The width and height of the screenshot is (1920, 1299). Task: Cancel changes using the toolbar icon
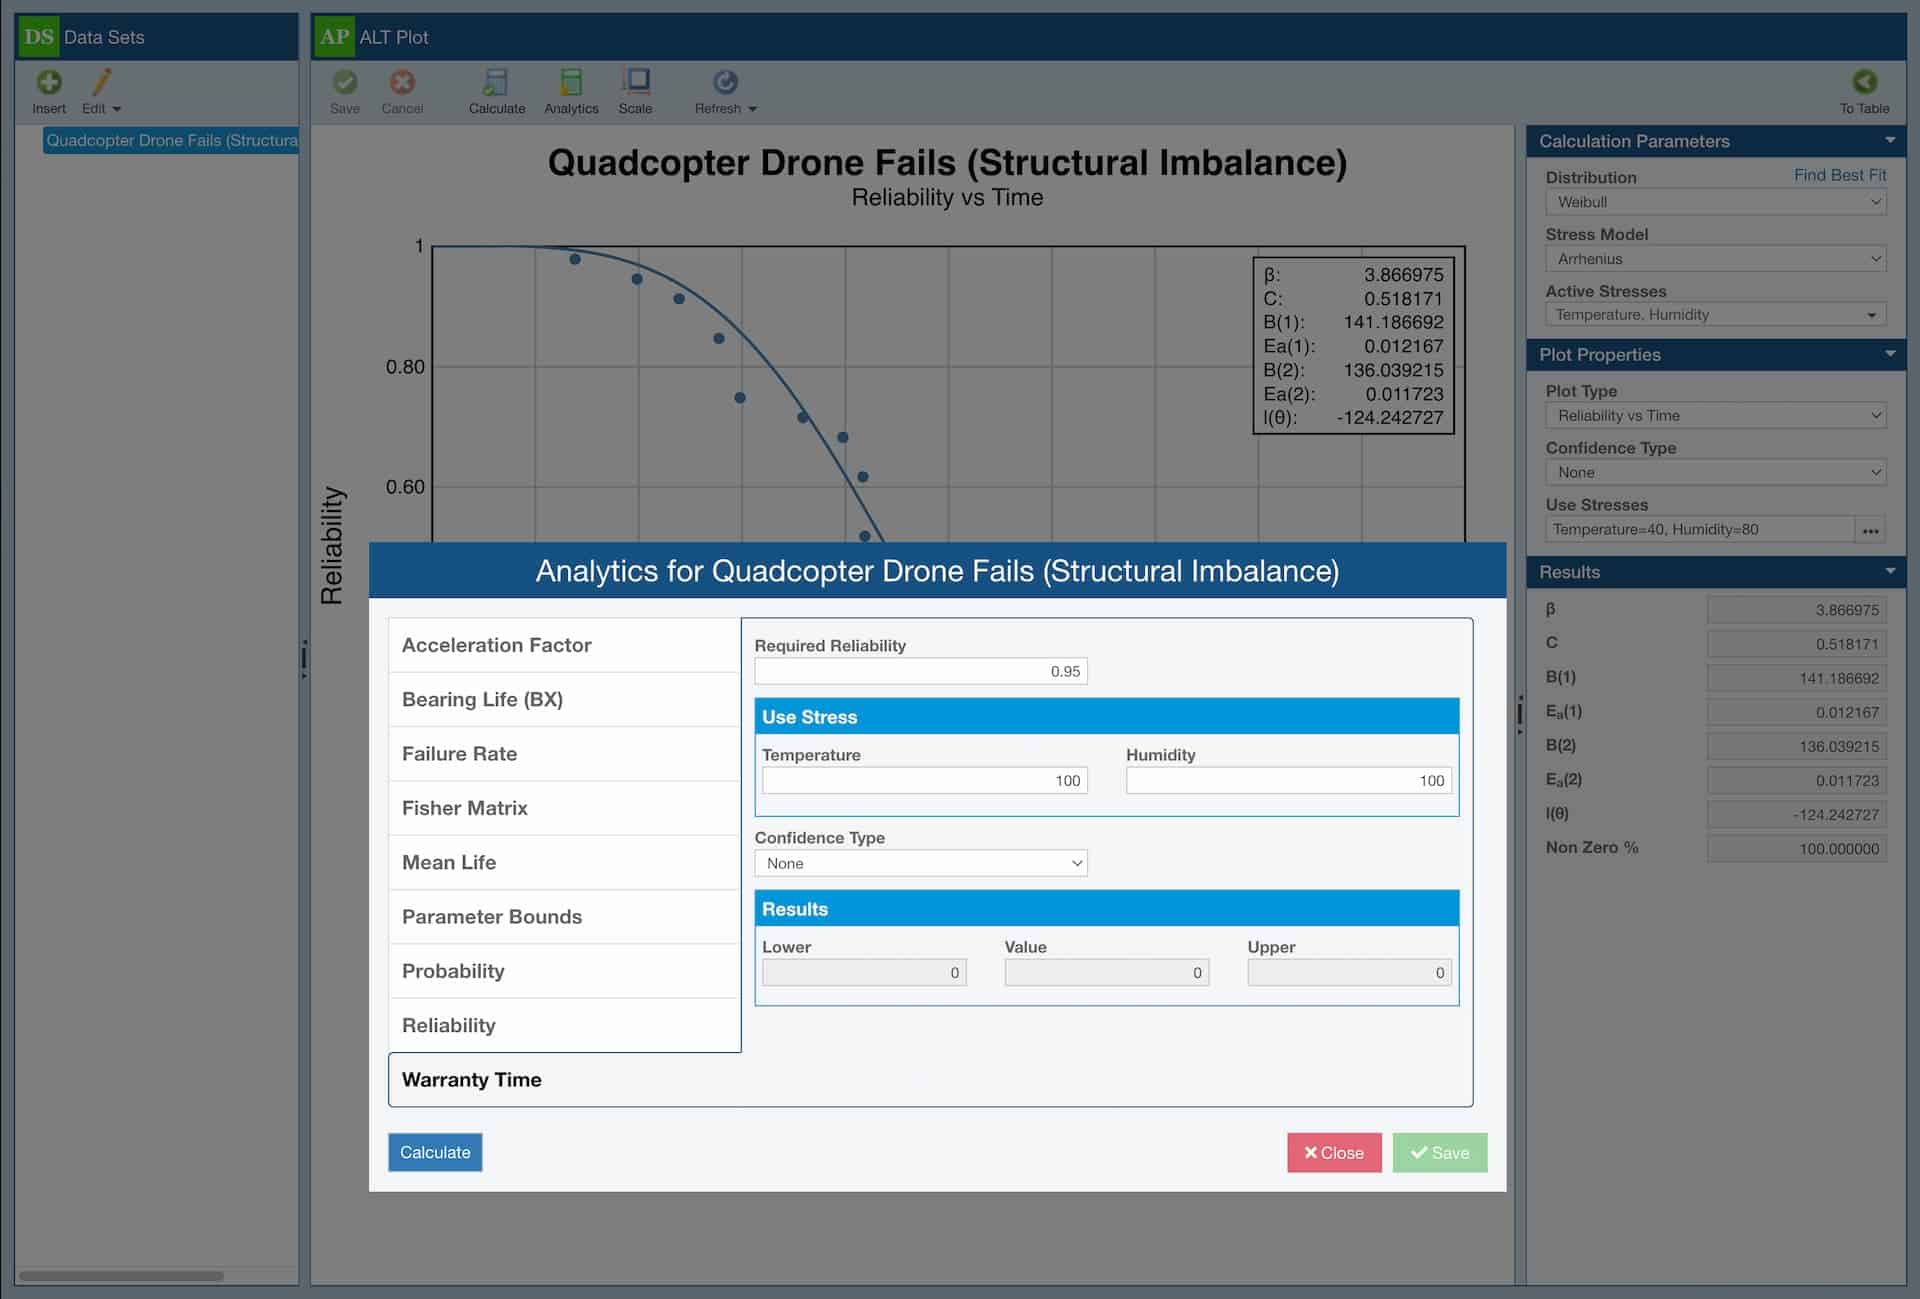402,91
